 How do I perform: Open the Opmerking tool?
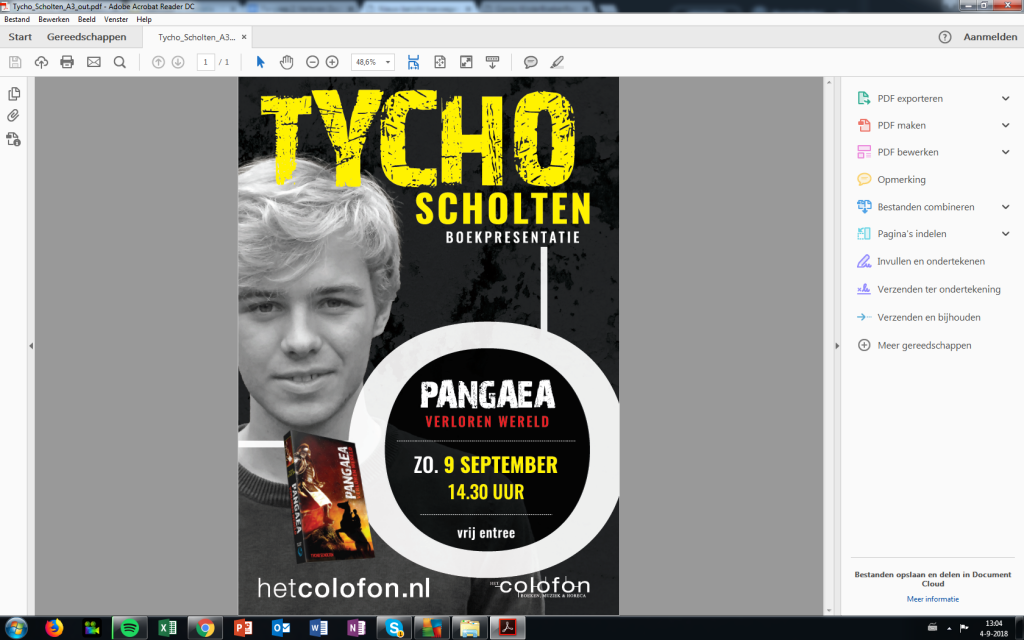click(901, 180)
